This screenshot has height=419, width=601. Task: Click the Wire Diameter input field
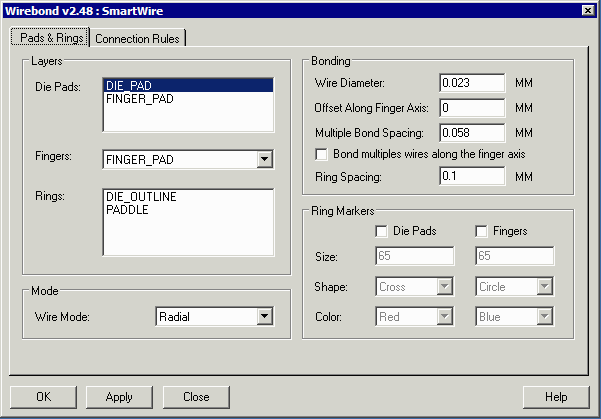(472, 83)
